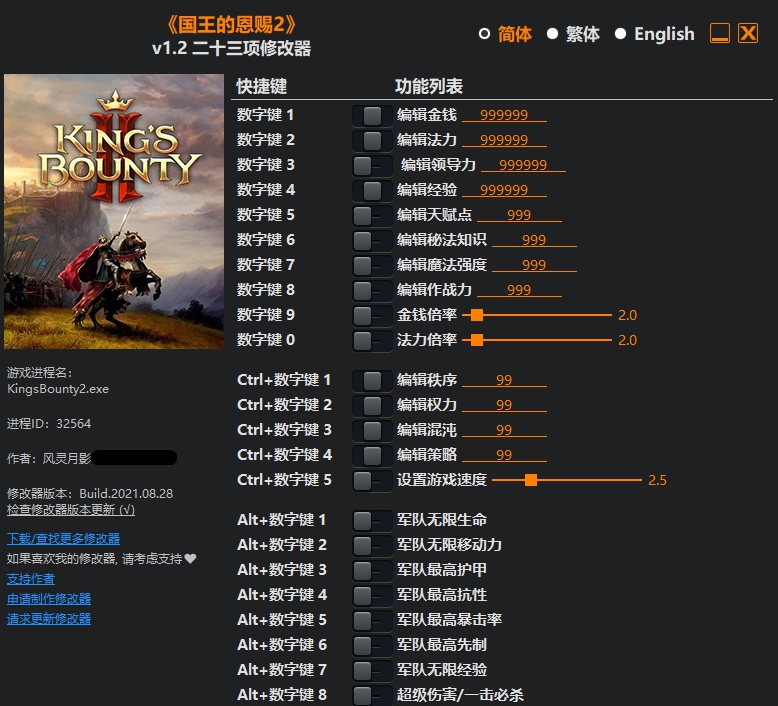Image resolution: width=778 pixels, height=706 pixels.
Task: Enable the 设置游戏速度 toggle
Action: coord(372,481)
